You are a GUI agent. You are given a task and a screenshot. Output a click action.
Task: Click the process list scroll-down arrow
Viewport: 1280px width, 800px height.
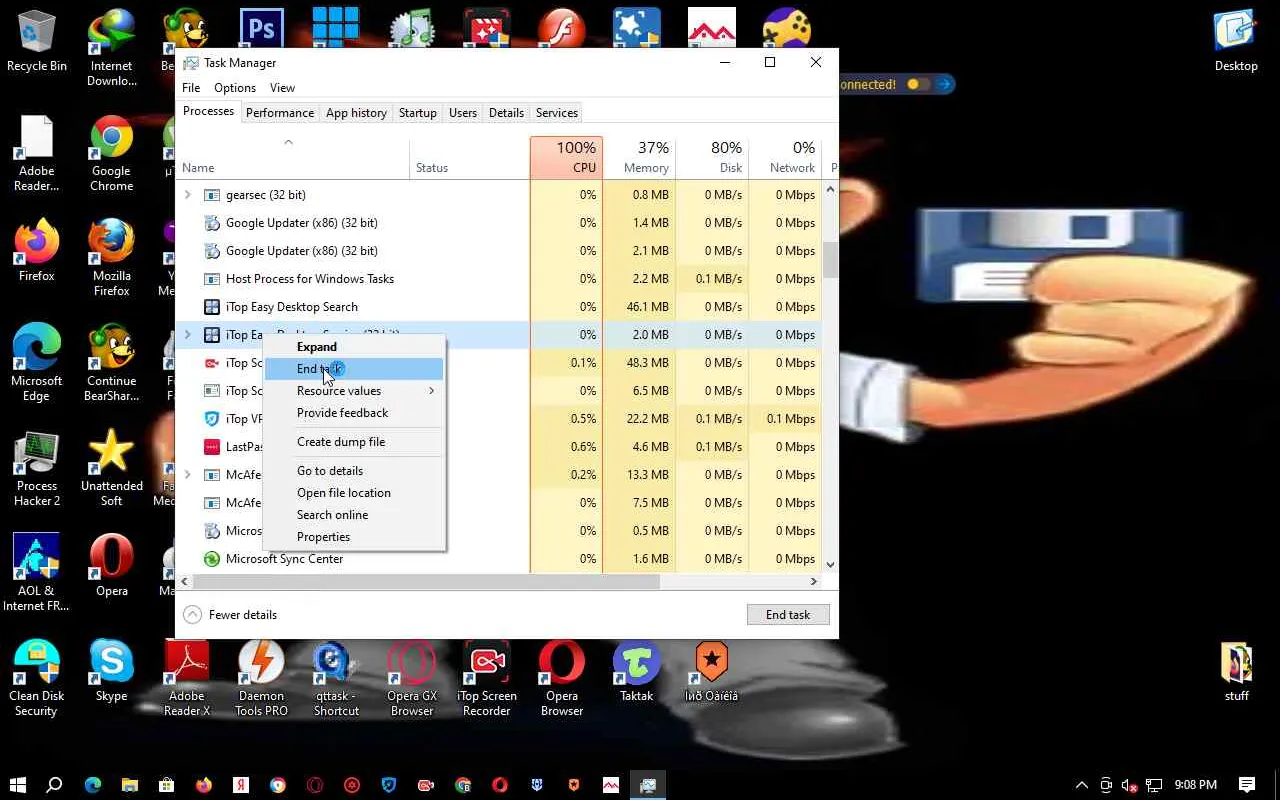pos(830,564)
